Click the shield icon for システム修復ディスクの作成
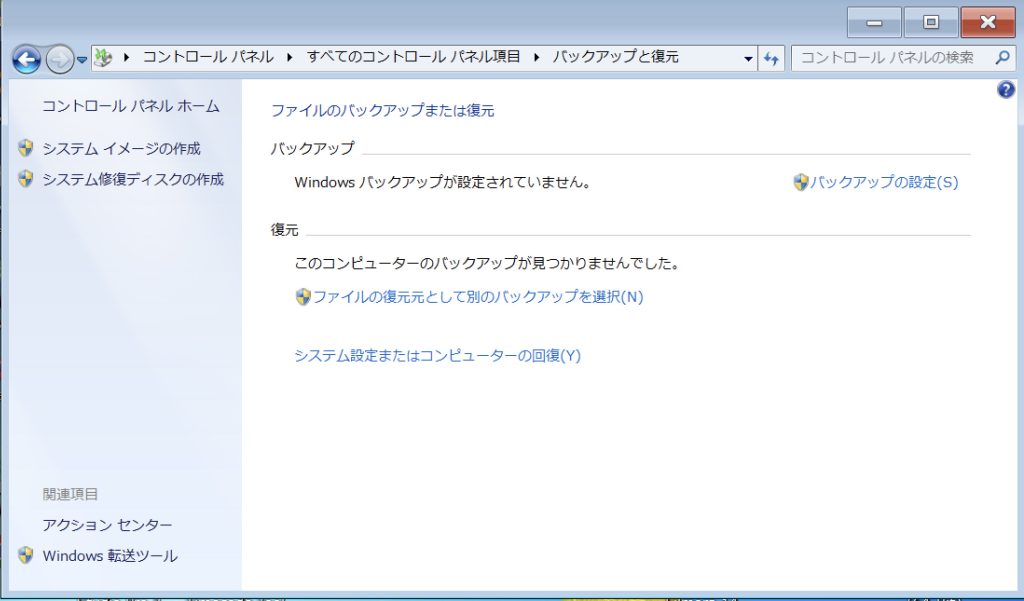This screenshot has height=601, width=1024. (x=26, y=180)
